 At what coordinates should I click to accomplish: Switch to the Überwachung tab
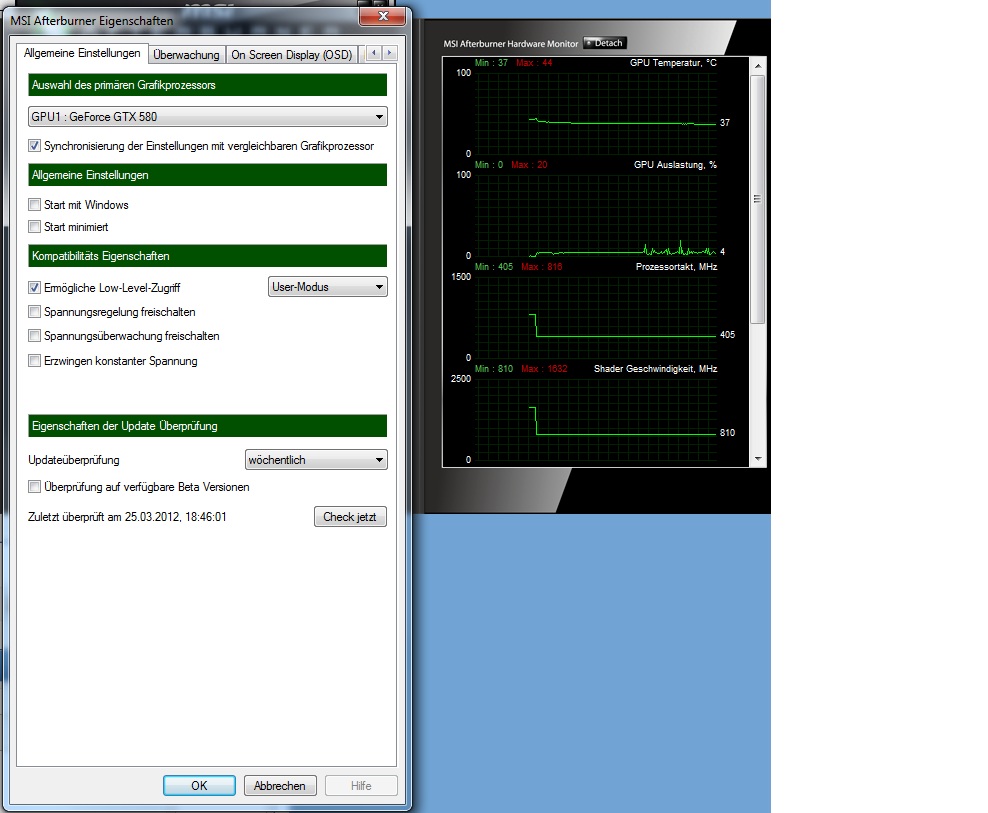tap(187, 55)
